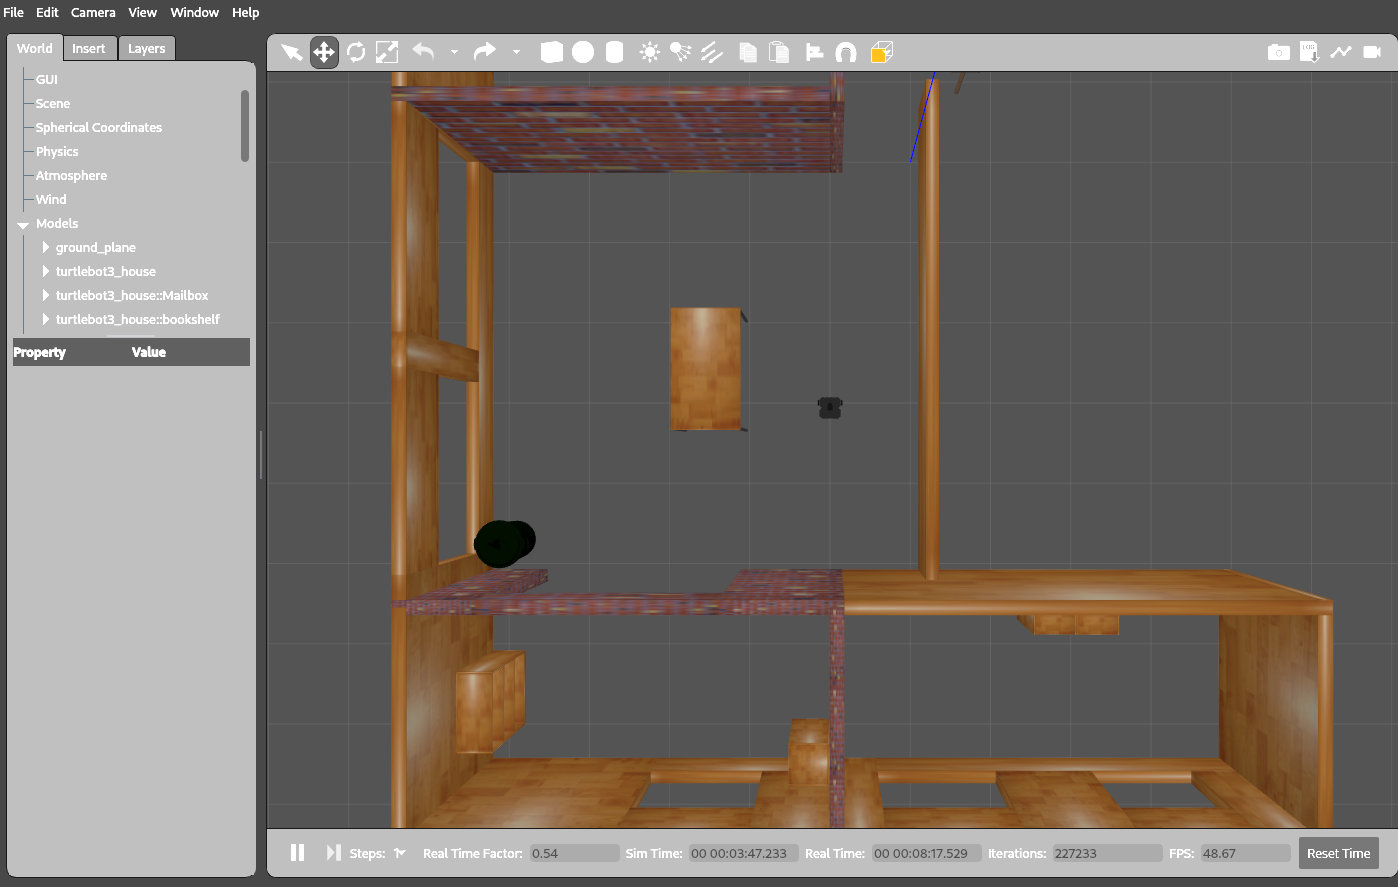Image resolution: width=1398 pixels, height=887 pixels.
Task: Take a screenshot with the camera icon
Action: (x=1279, y=51)
